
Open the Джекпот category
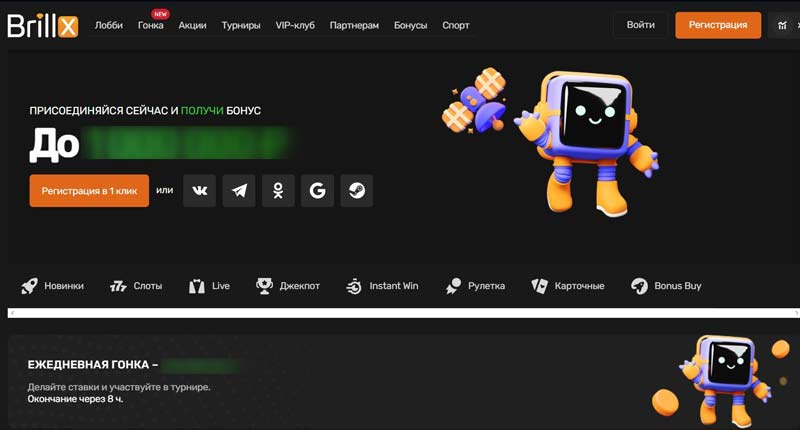click(x=288, y=286)
